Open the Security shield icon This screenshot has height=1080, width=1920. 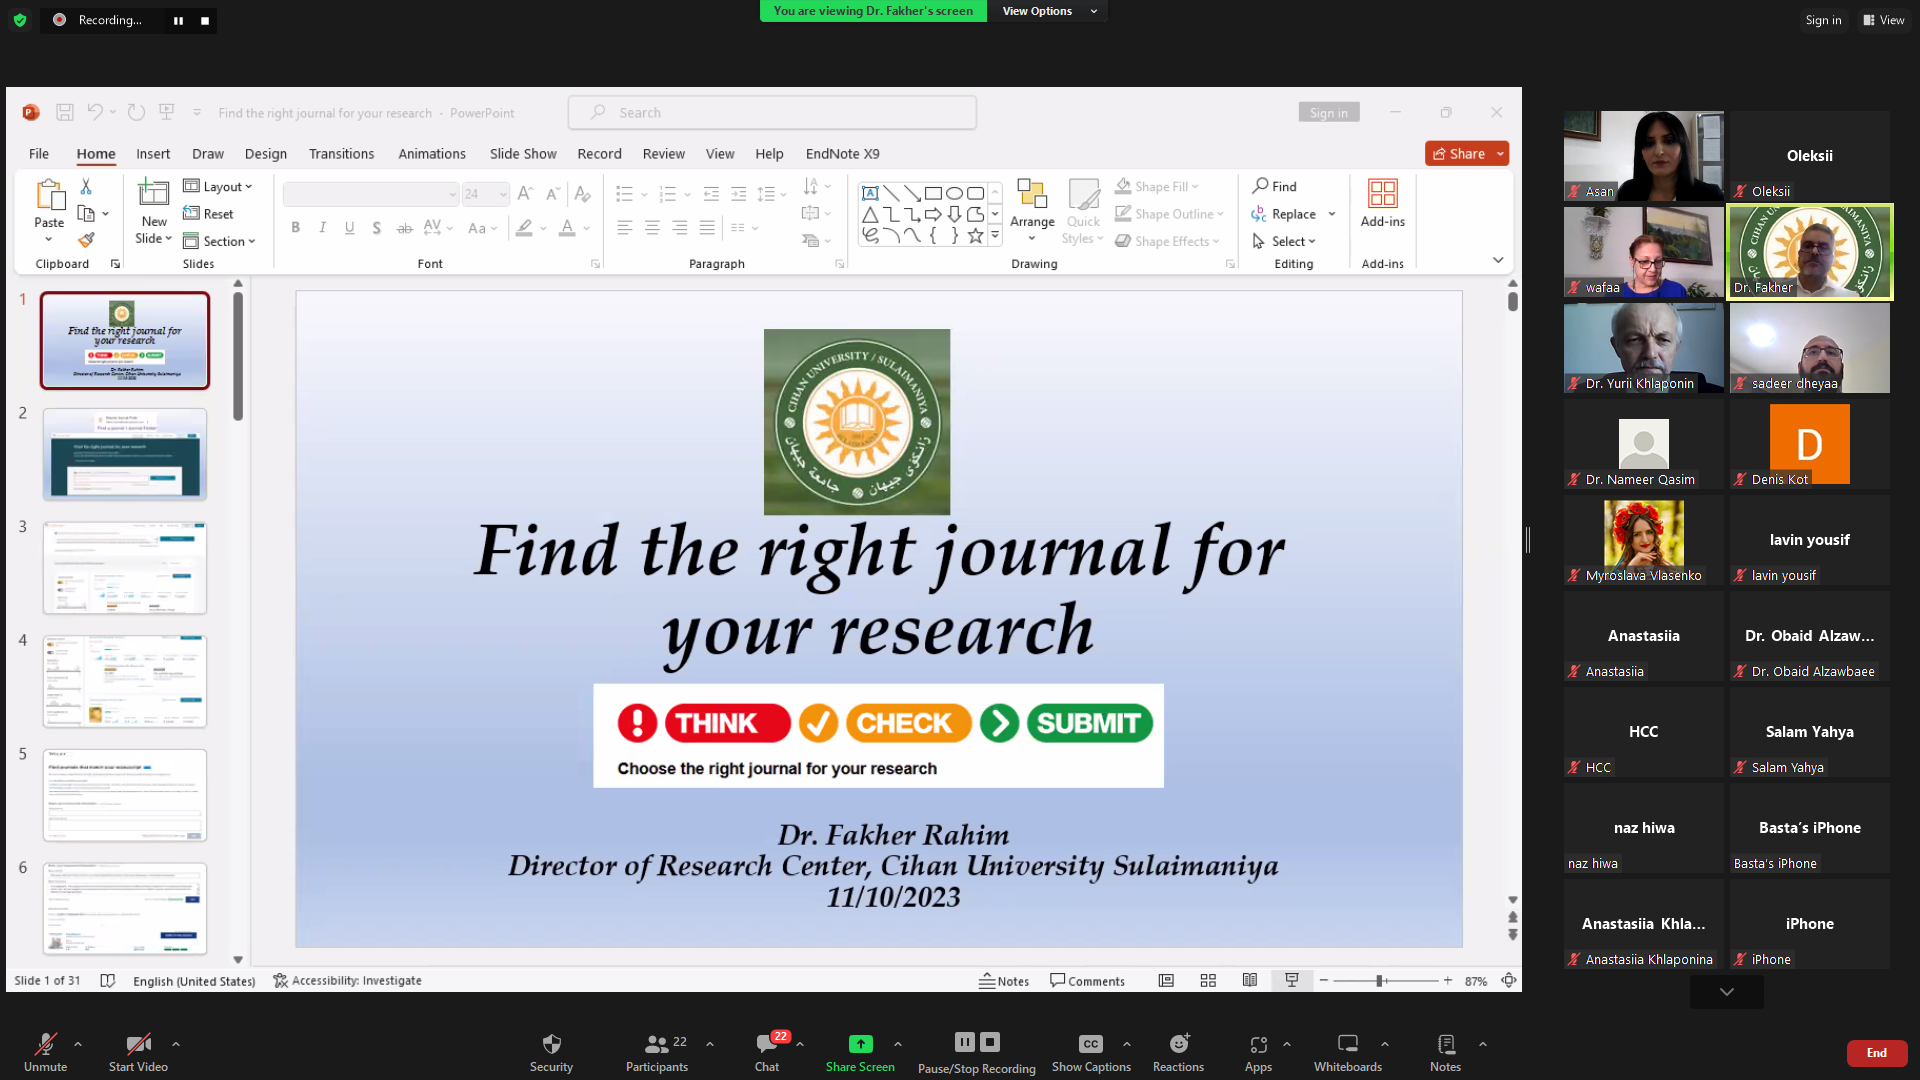point(551,1043)
